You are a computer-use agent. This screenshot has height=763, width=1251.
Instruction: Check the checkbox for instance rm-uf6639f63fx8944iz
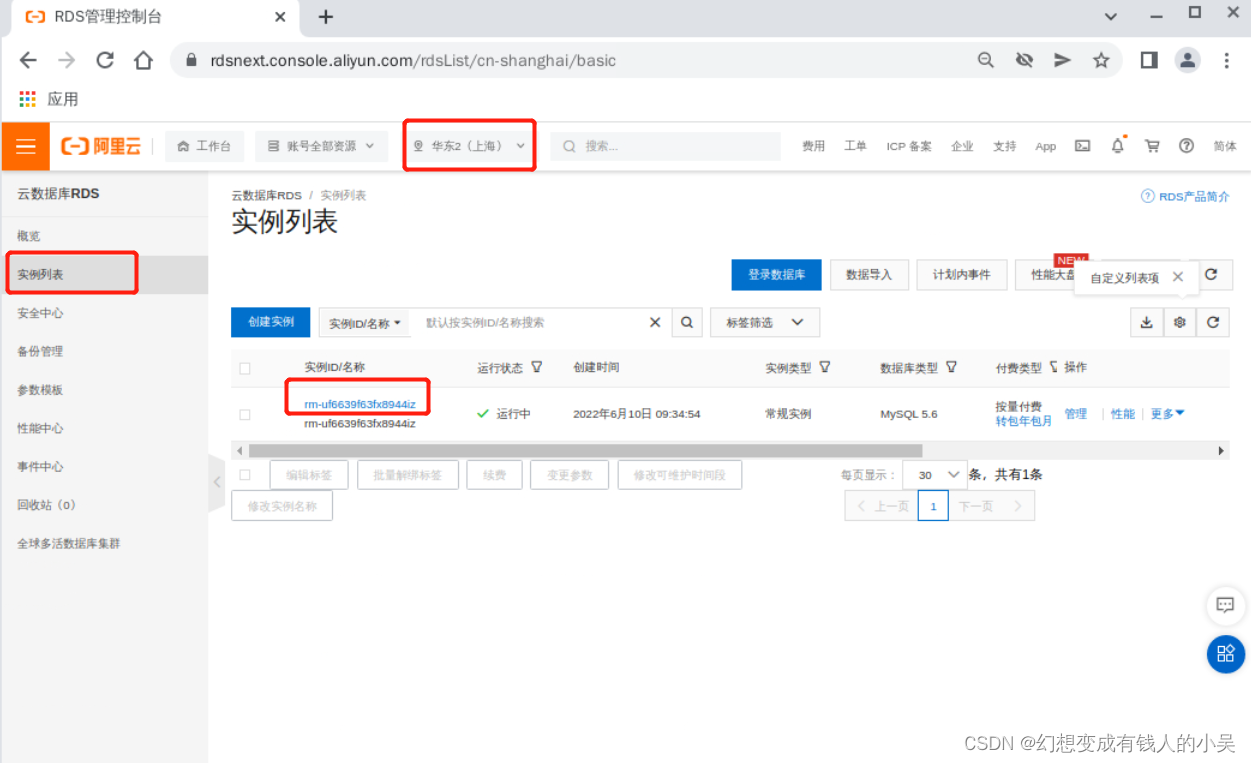(x=245, y=413)
